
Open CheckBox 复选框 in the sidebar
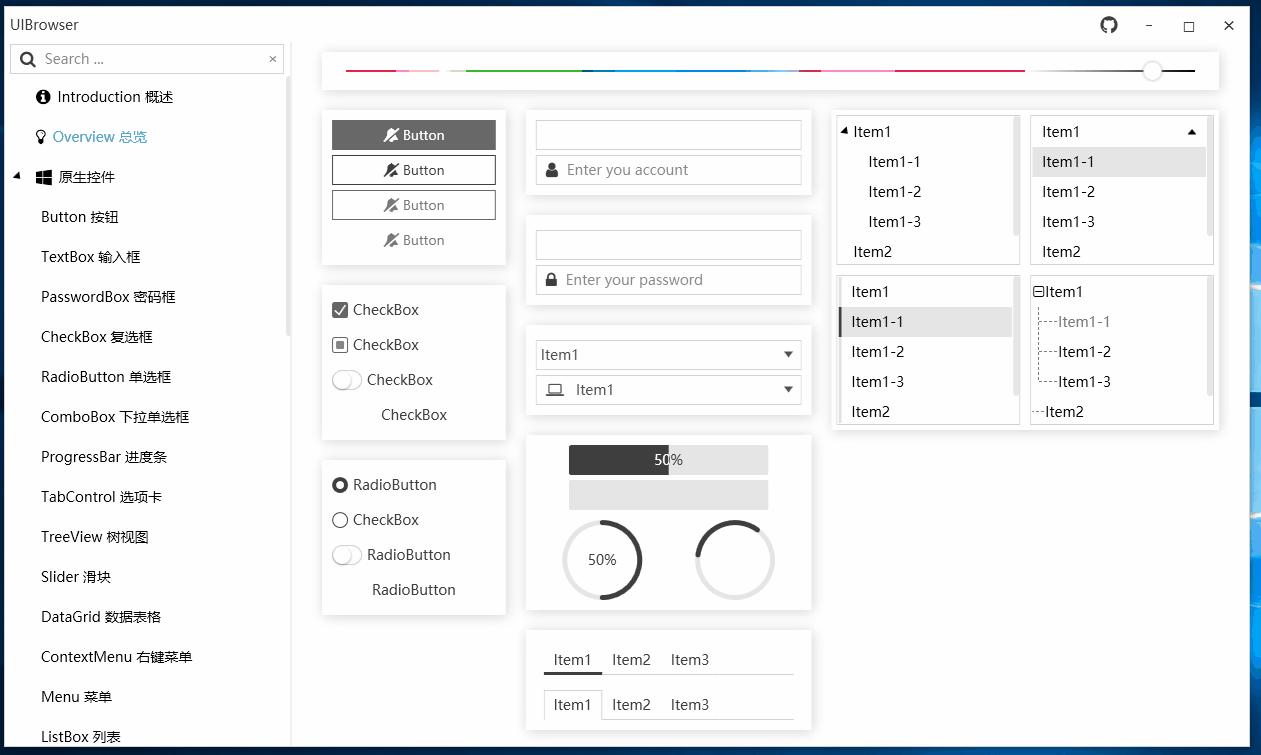pyautogui.click(x=97, y=337)
